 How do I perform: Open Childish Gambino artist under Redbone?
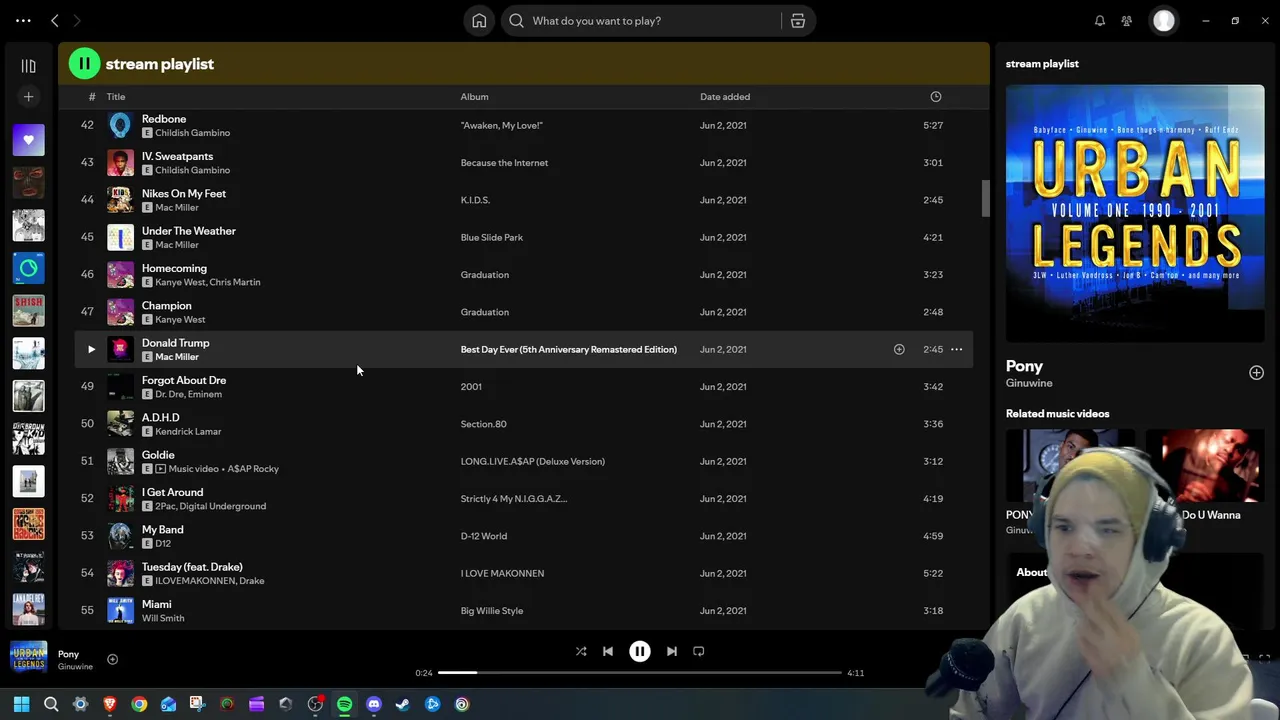coord(192,133)
